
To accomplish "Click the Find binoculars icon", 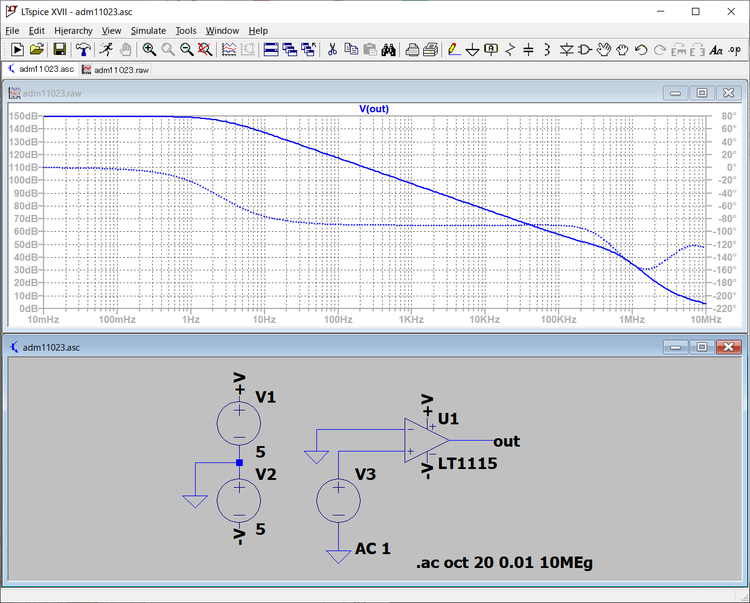I will click(x=389, y=49).
